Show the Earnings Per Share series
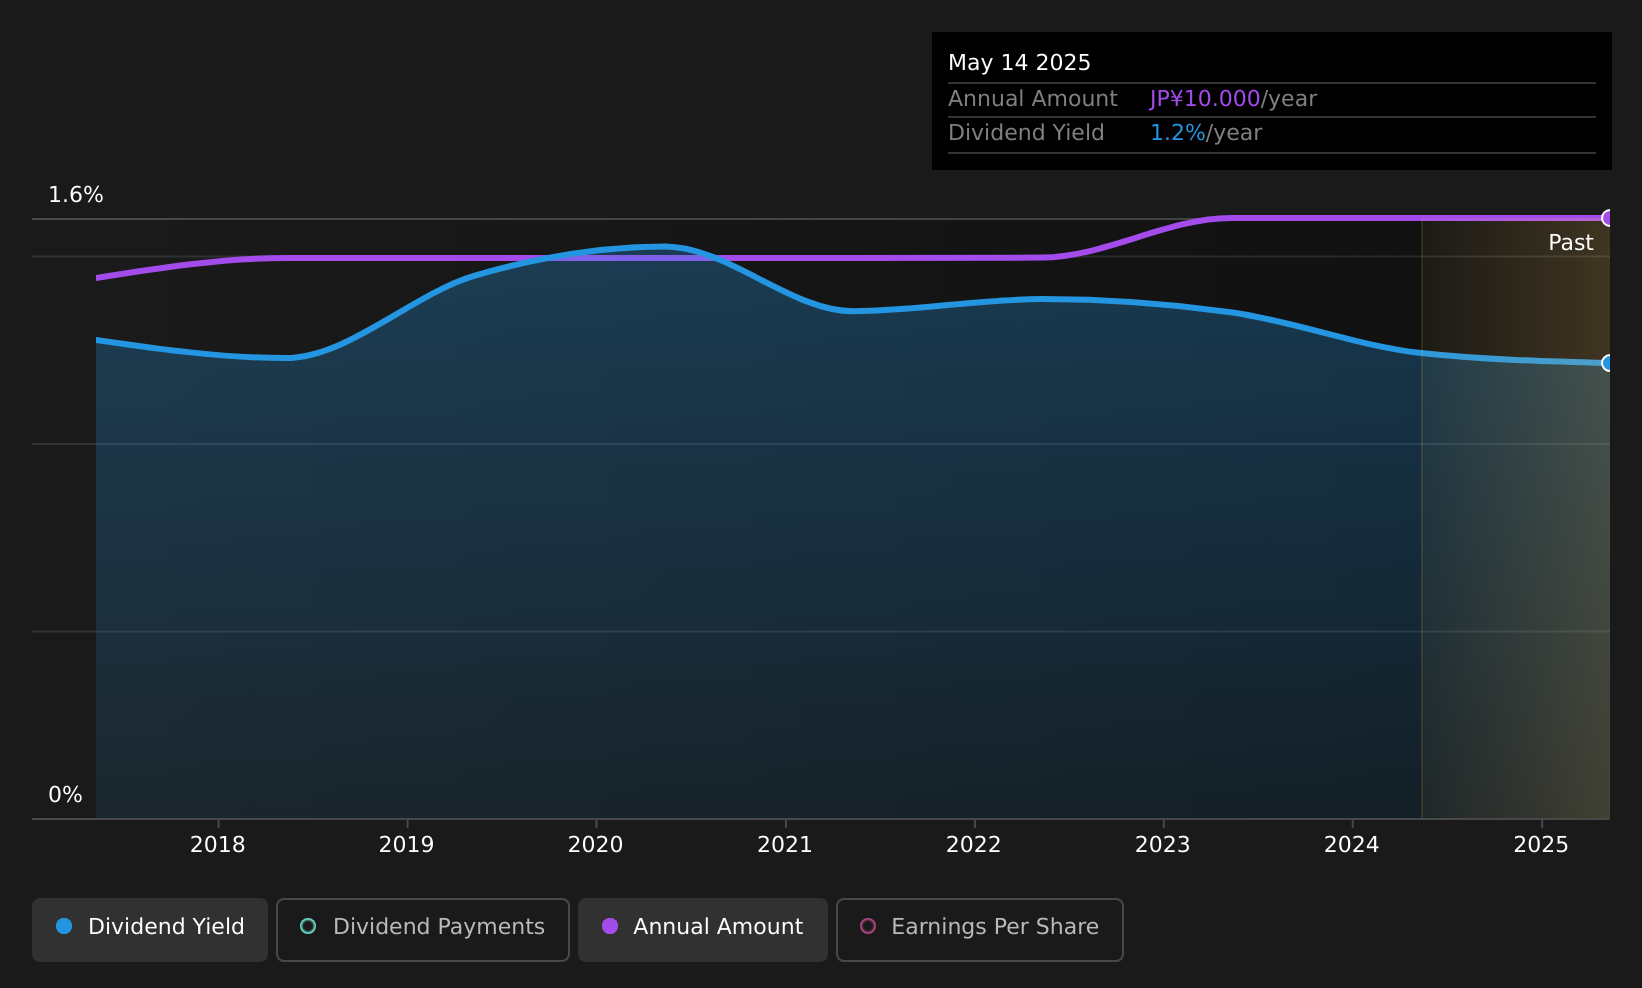The image size is (1642, 988). tap(980, 929)
